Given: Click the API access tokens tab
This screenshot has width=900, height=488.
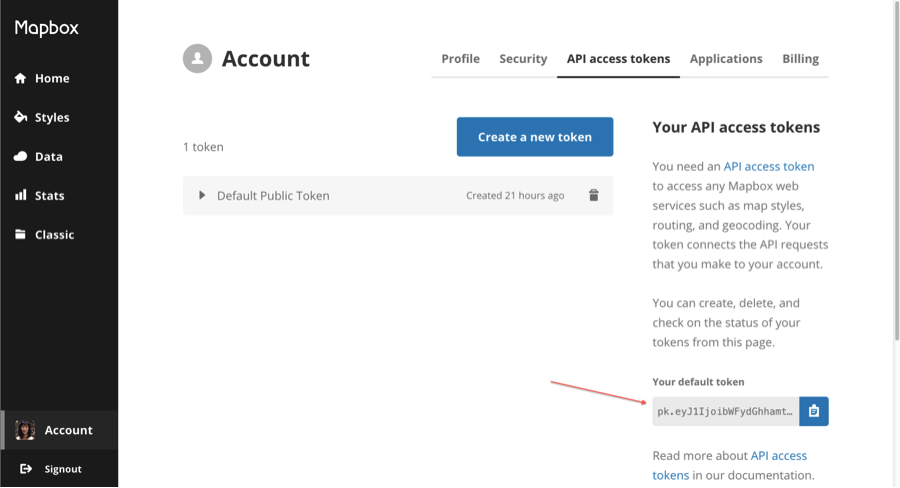Looking at the screenshot, I should [x=618, y=59].
